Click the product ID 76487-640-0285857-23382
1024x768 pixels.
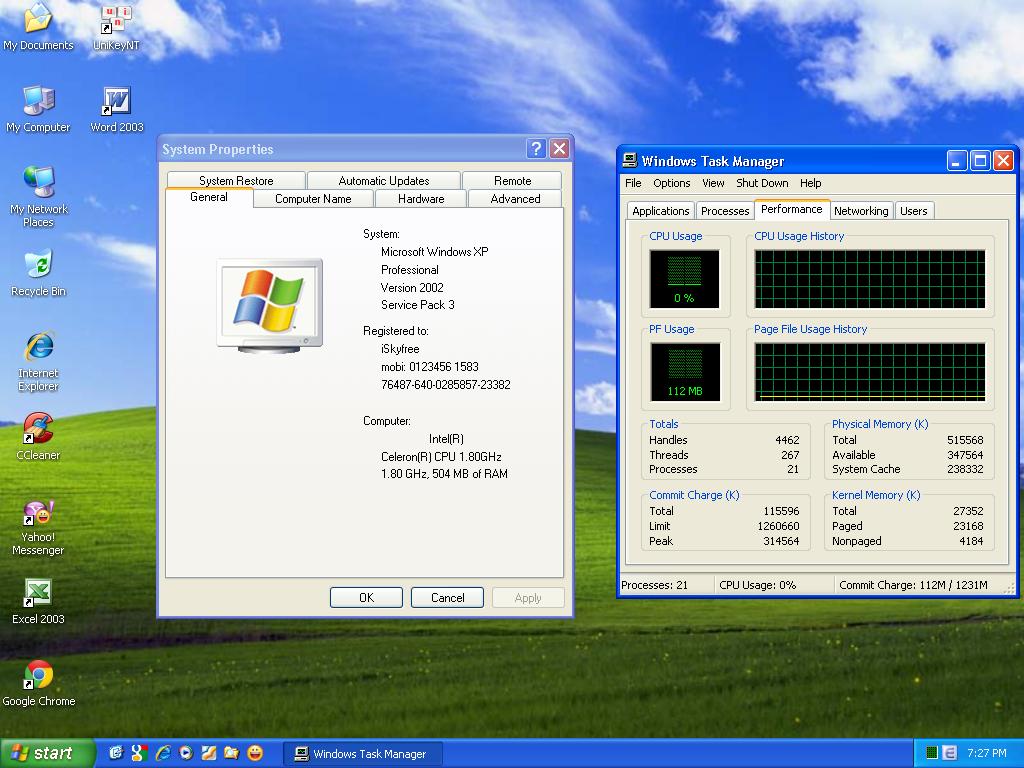445,385
